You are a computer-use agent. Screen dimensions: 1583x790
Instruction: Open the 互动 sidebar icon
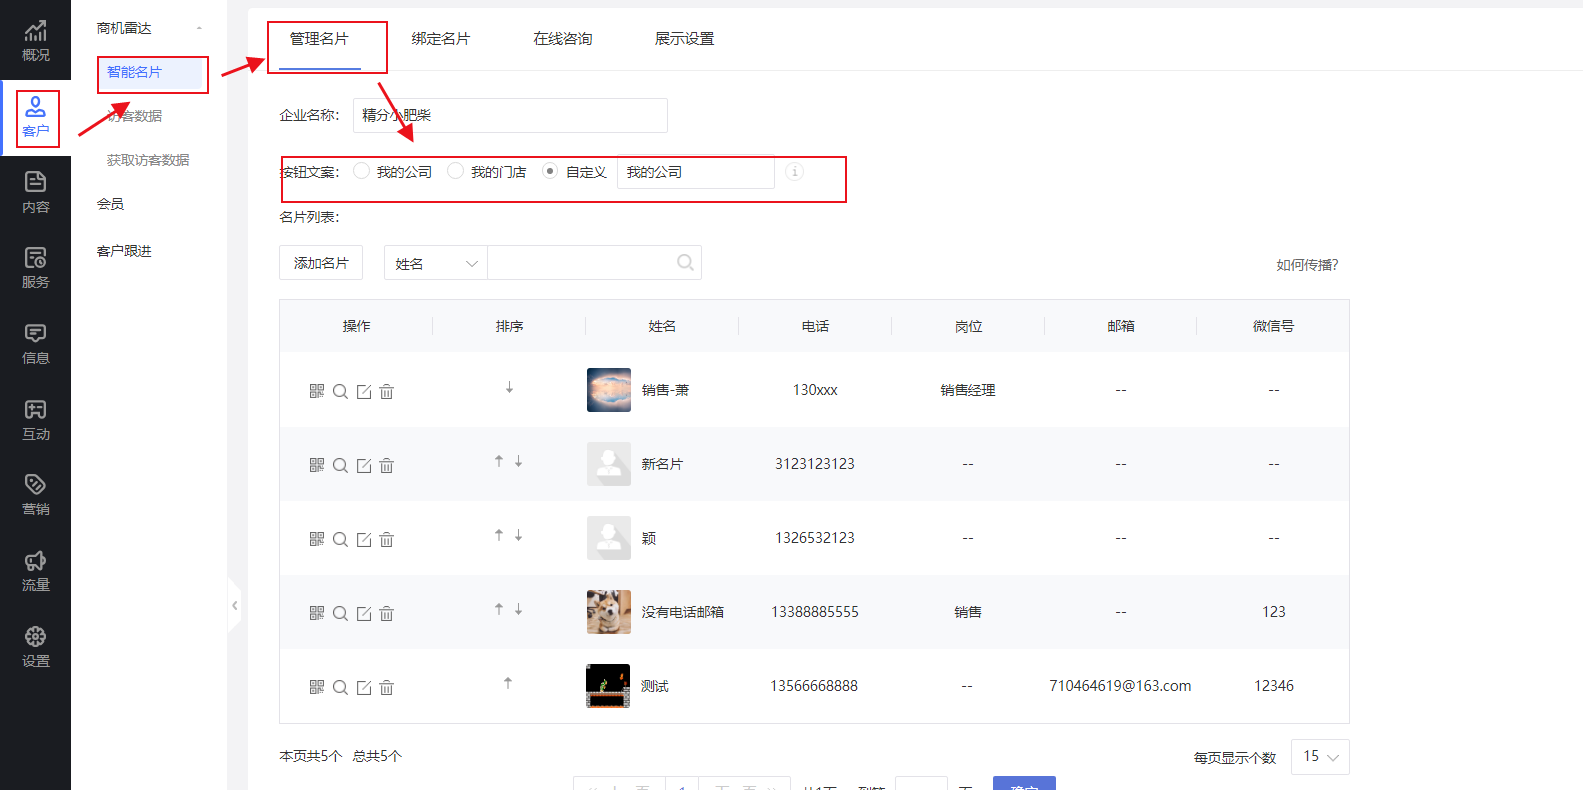pos(35,420)
